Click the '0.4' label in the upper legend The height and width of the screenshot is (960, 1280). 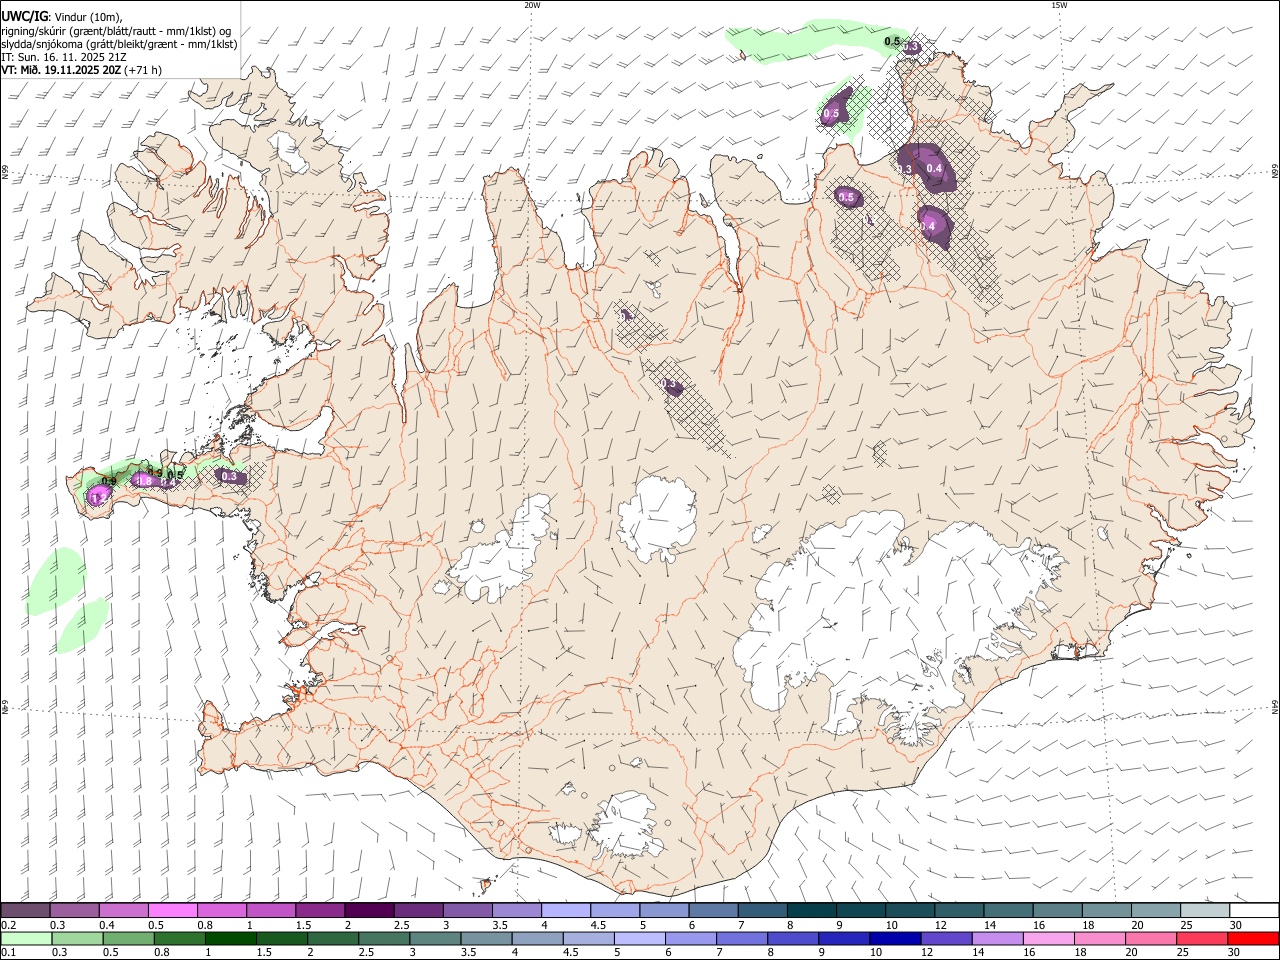[x=107, y=925]
